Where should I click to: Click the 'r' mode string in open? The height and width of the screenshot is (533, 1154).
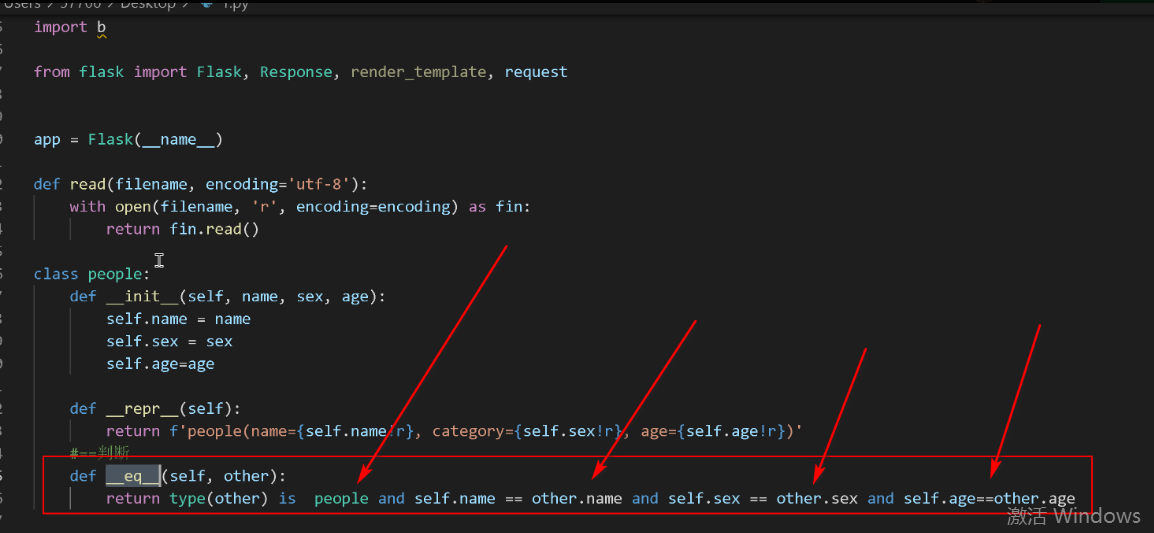[x=264, y=207]
